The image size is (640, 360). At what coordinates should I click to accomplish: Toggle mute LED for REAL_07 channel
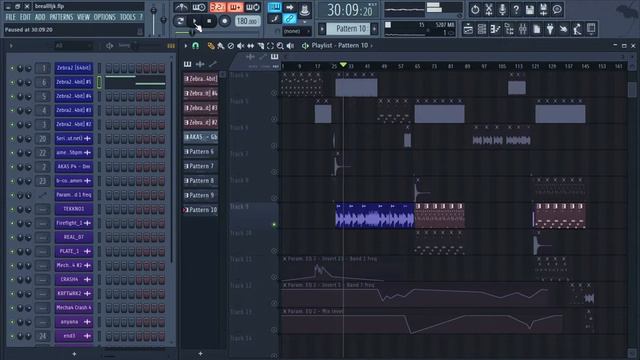[12, 237]
